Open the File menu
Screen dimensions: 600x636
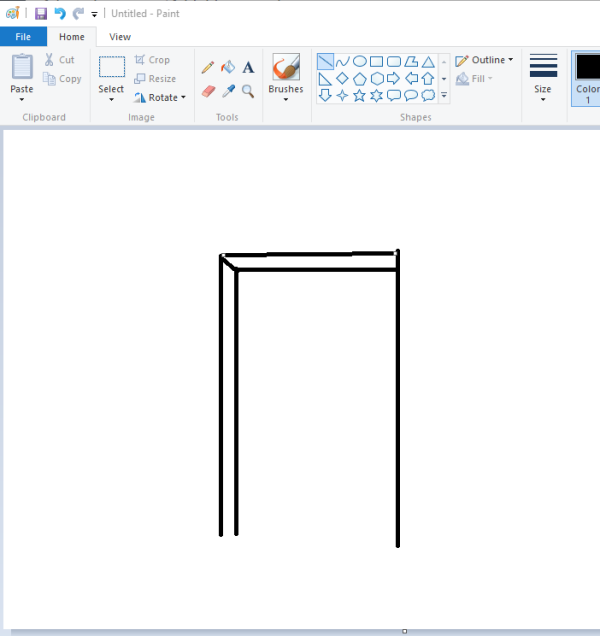23,37
